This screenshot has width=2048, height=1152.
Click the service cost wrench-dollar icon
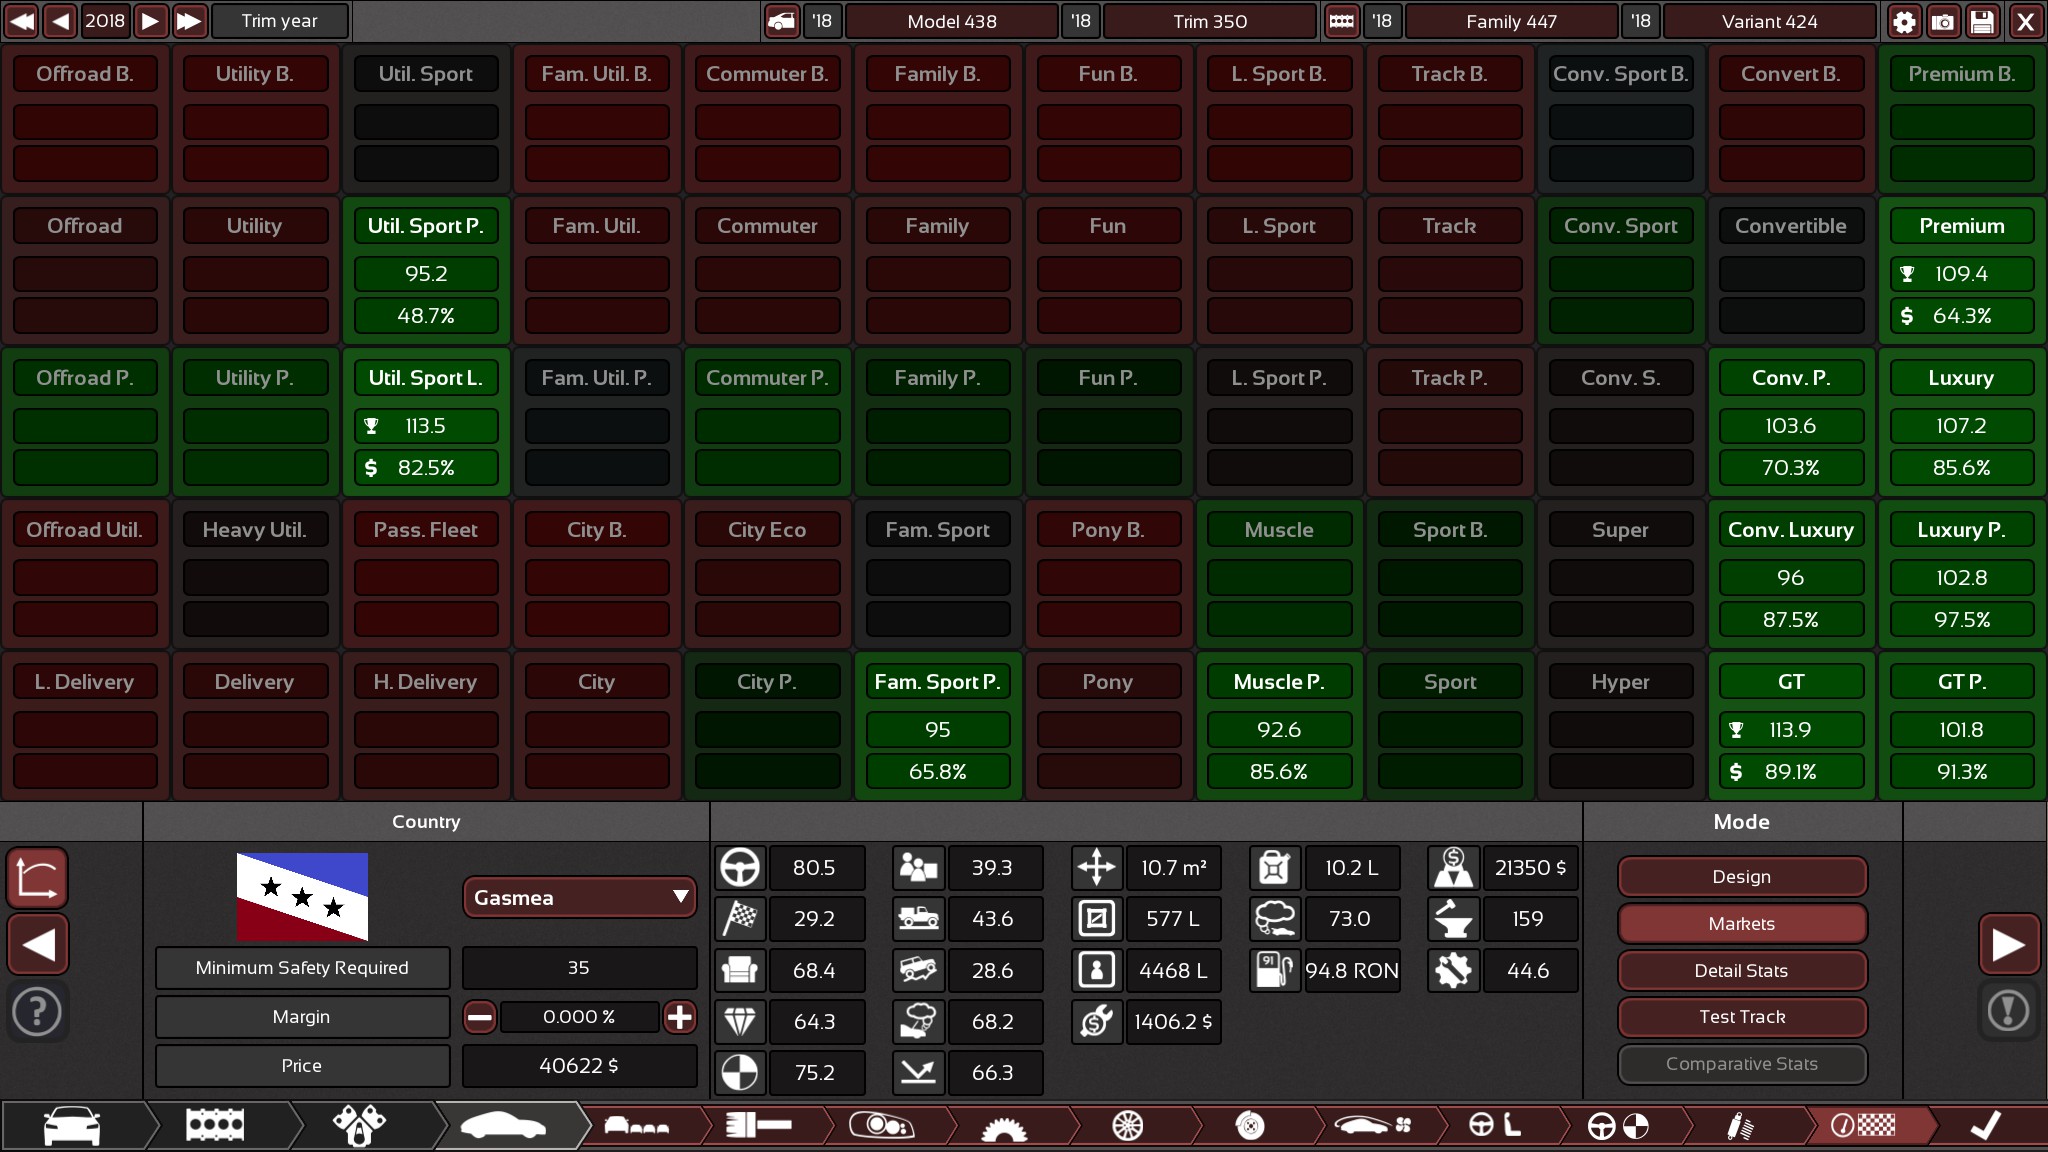pos(1097,1021)
